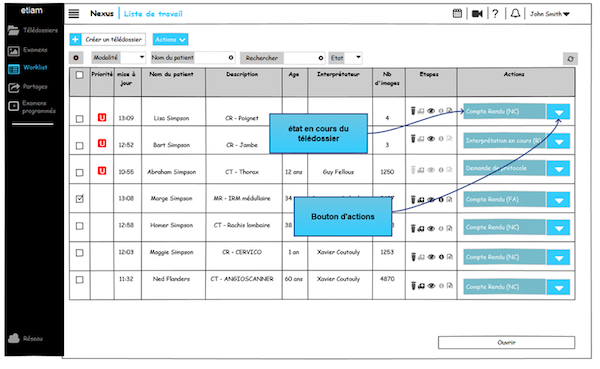Viewport: 600px width, 369px height.
Task: Click the Ouvrir button
Action: (506, 342)
